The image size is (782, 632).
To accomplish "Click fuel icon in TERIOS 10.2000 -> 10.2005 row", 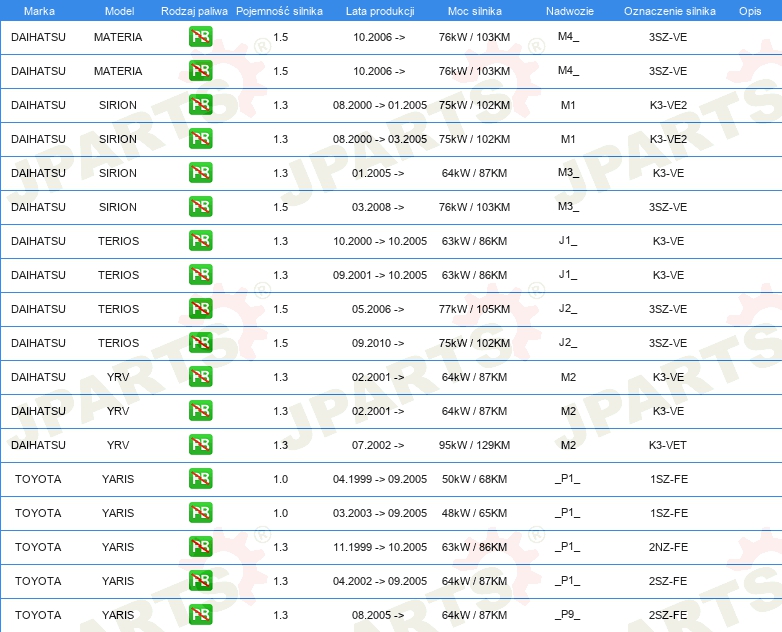I will tap(200, 240).
